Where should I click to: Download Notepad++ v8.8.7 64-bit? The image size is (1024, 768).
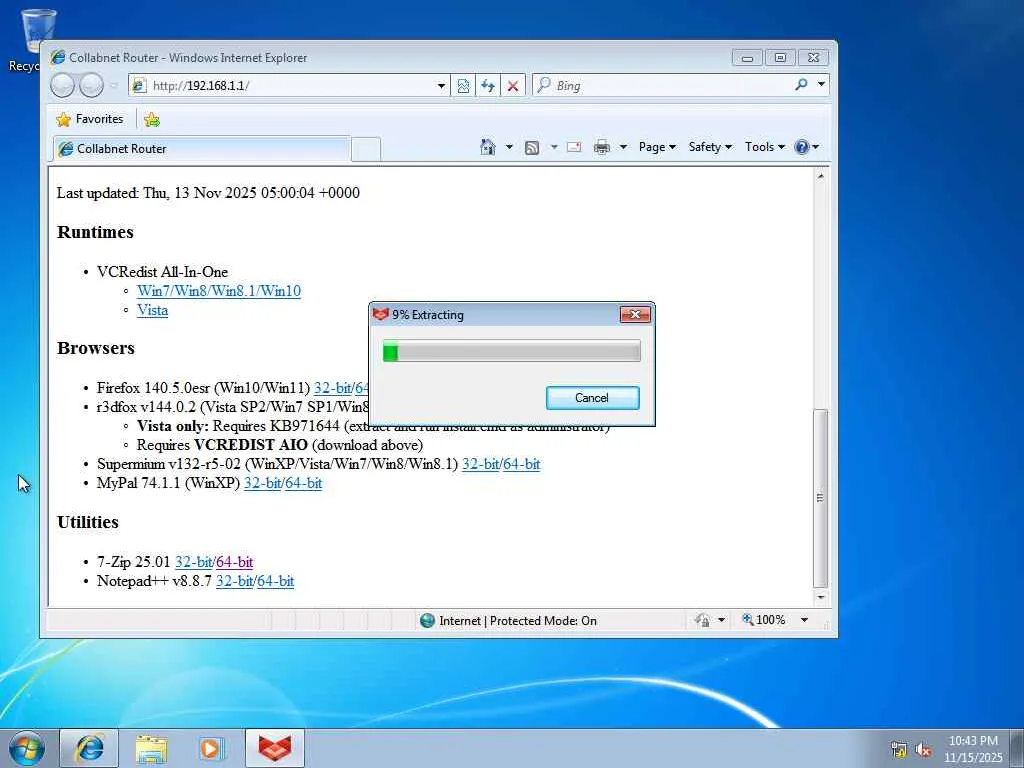(x=276, y=581)
